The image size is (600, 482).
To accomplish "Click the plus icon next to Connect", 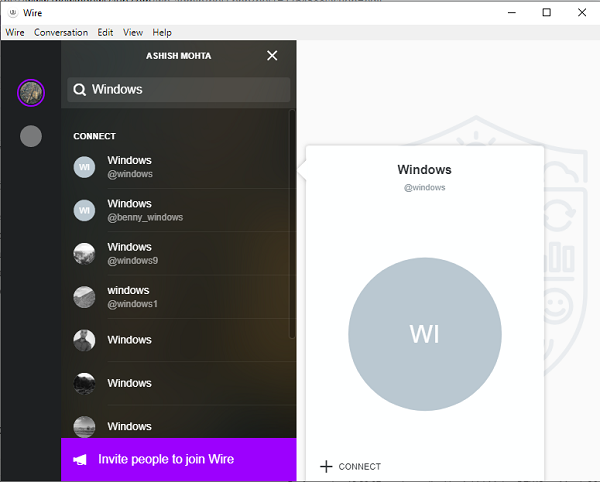I will pyautogui.click(x=326, y=467).
